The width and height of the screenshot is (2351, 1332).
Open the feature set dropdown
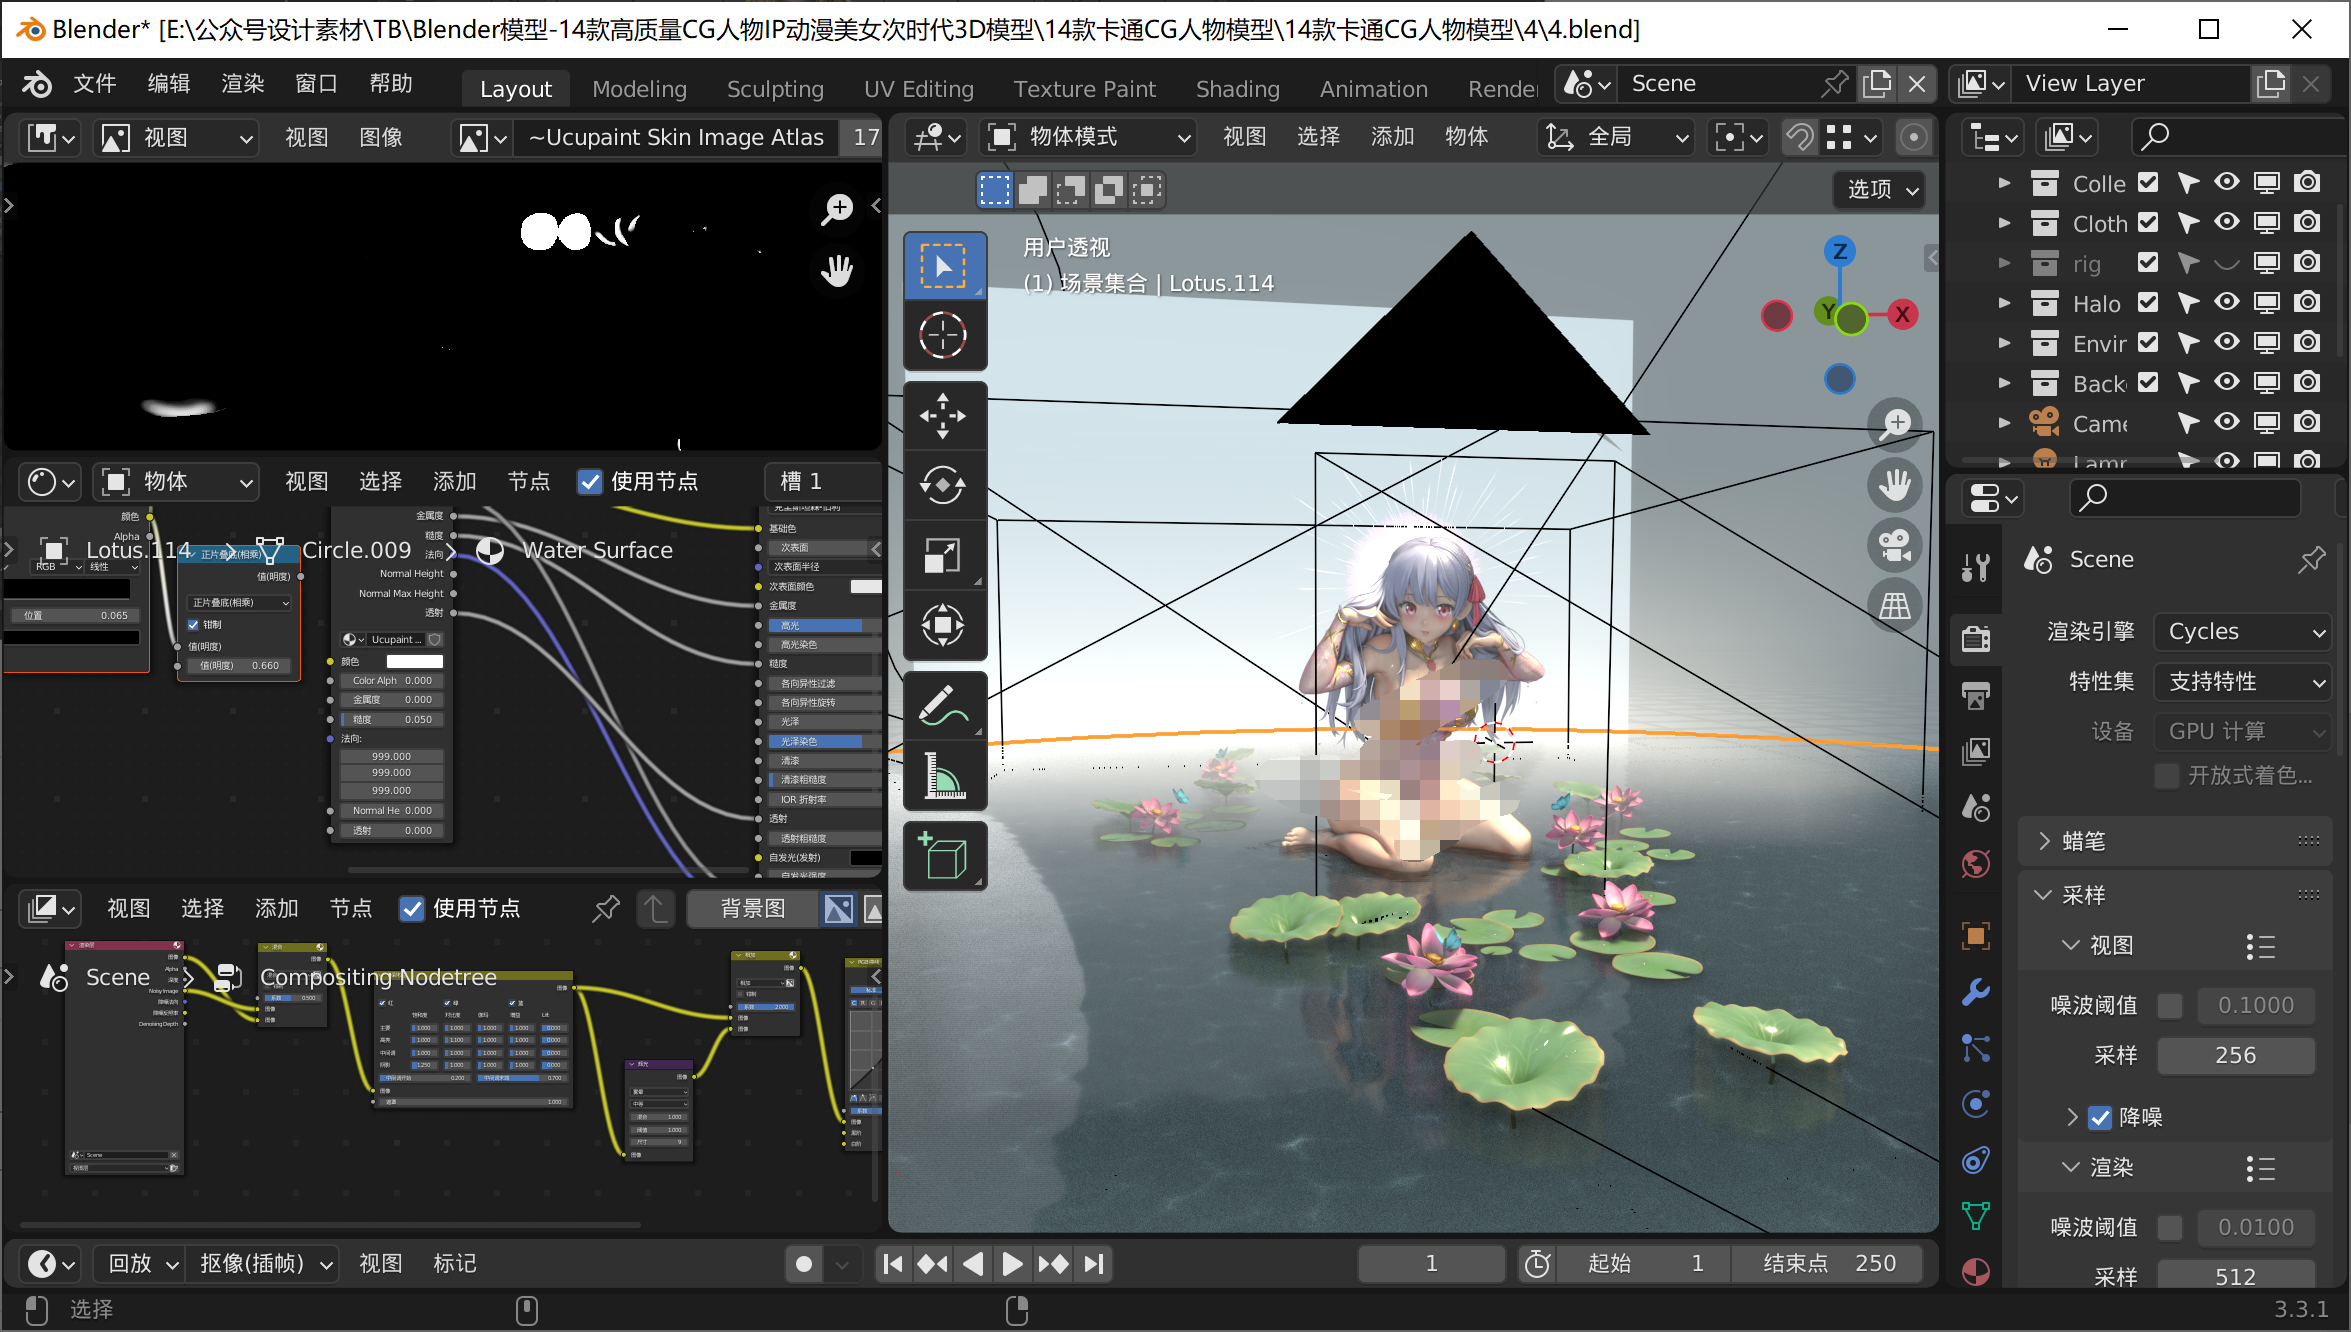pyautogui.click(x=2243, y=682)
